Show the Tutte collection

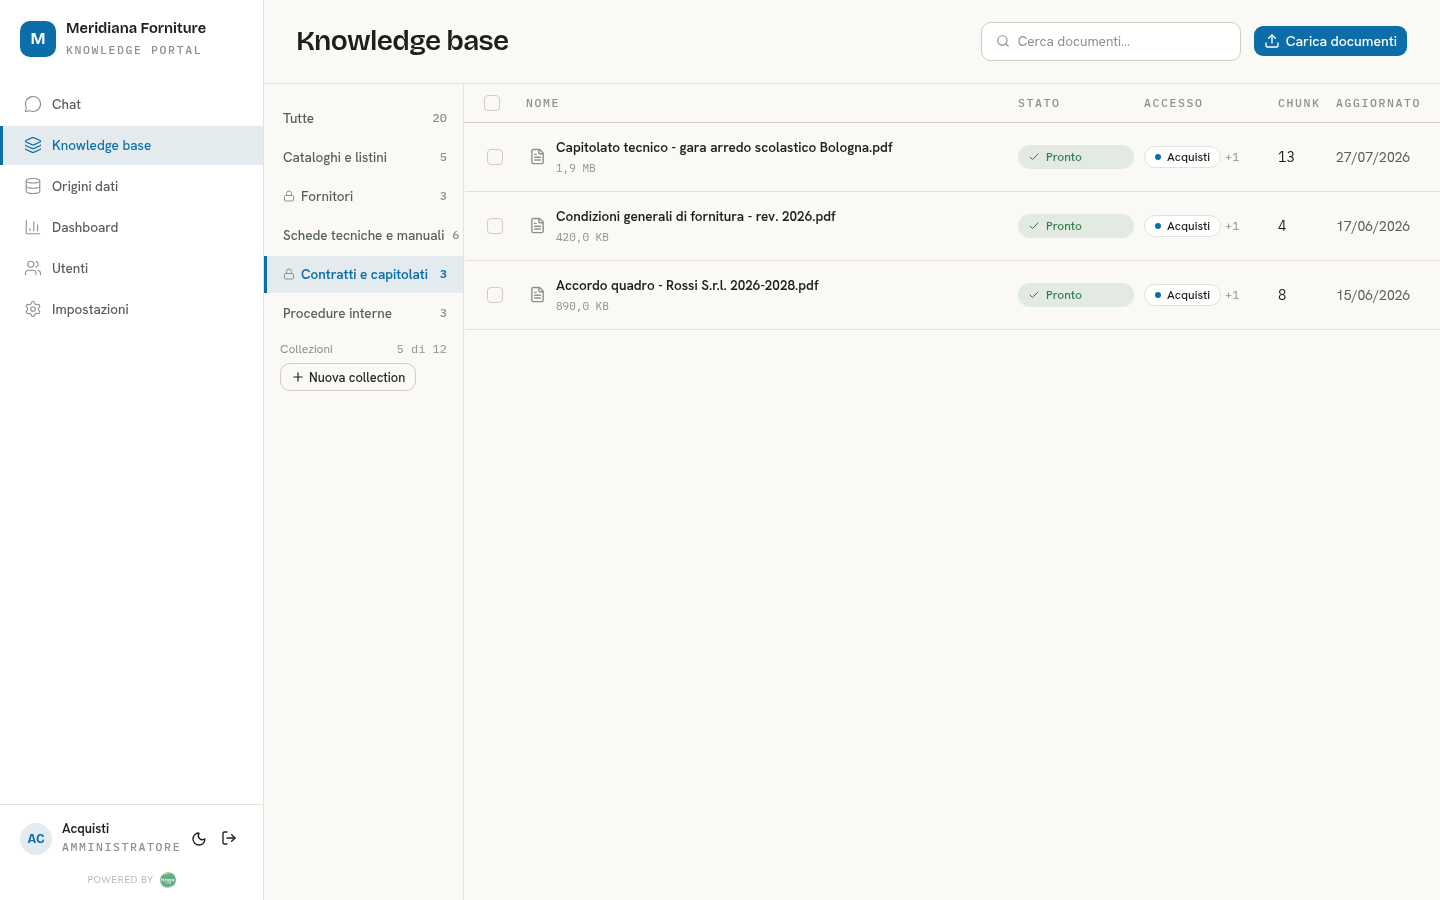[x=364, y=118]
